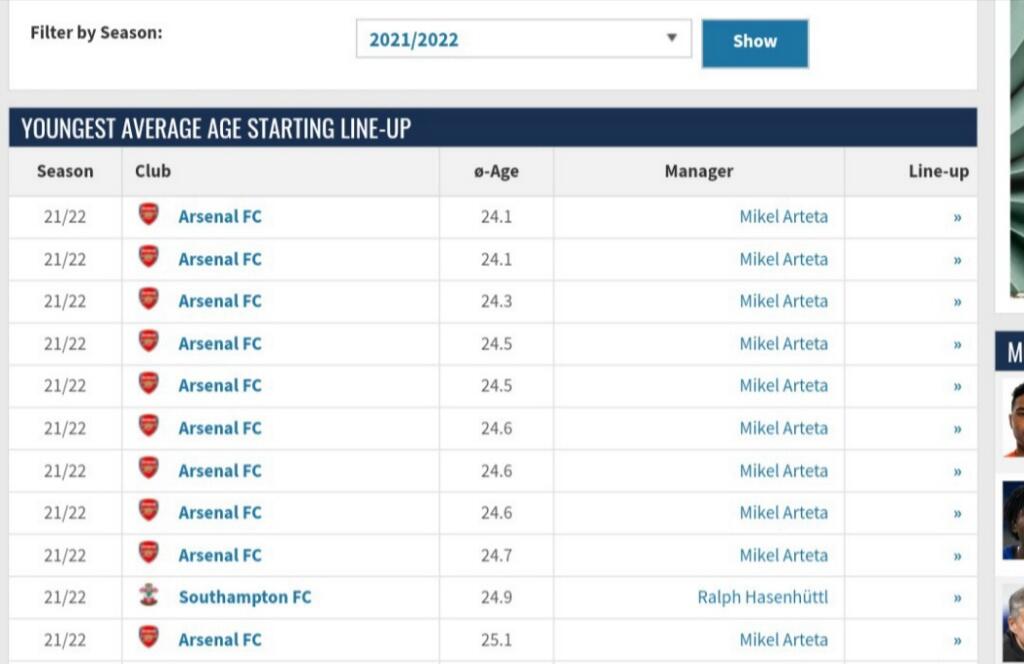Open line-up arrow for the 24.3 row

[957, 301]
